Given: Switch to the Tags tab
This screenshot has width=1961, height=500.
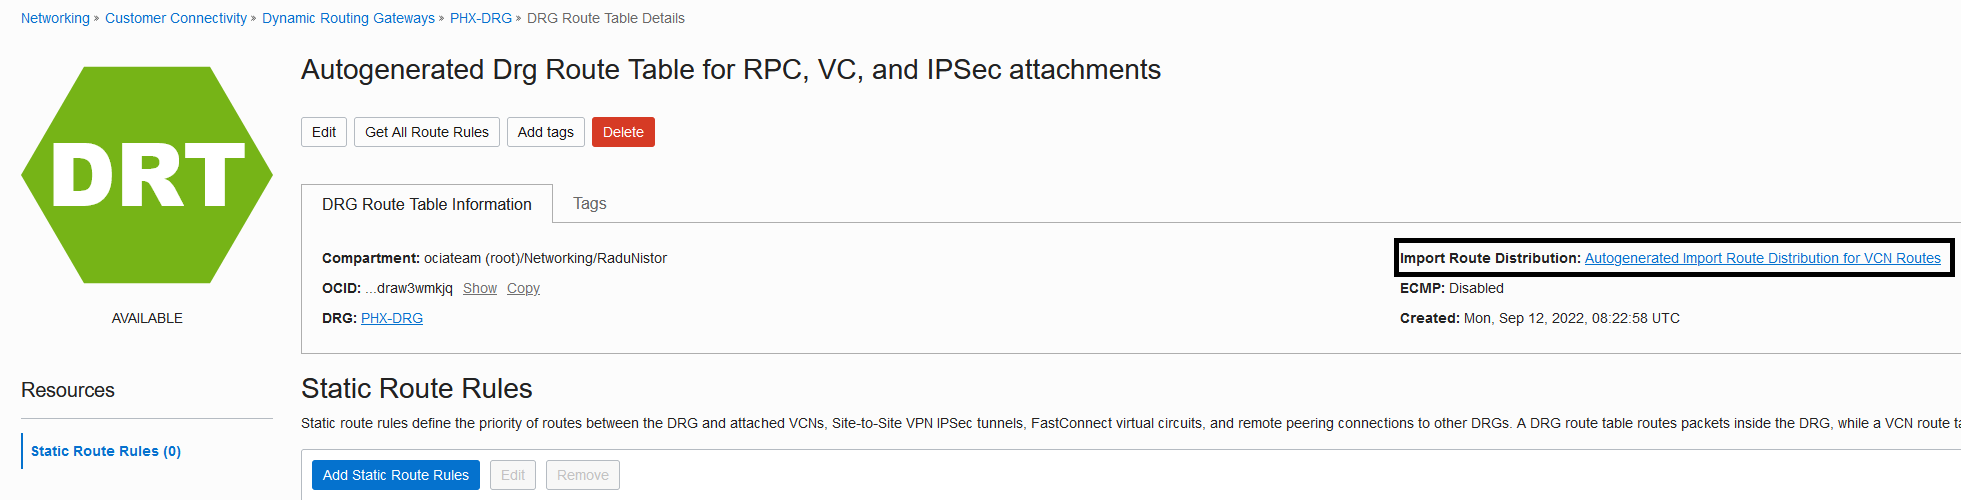Looking at the screenshot, I should 590,203.
